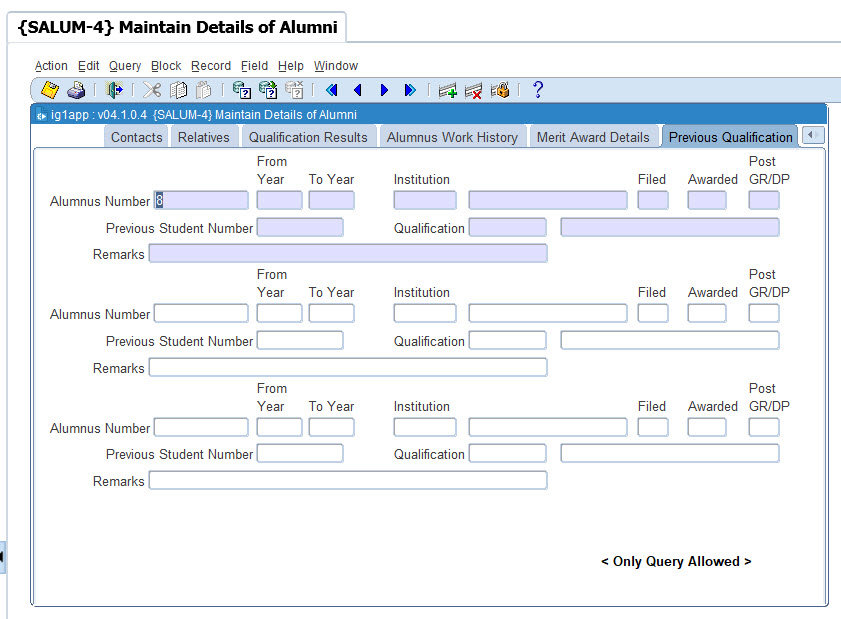
Task: Click the Exit door icon
Action: tap(114, 90)
